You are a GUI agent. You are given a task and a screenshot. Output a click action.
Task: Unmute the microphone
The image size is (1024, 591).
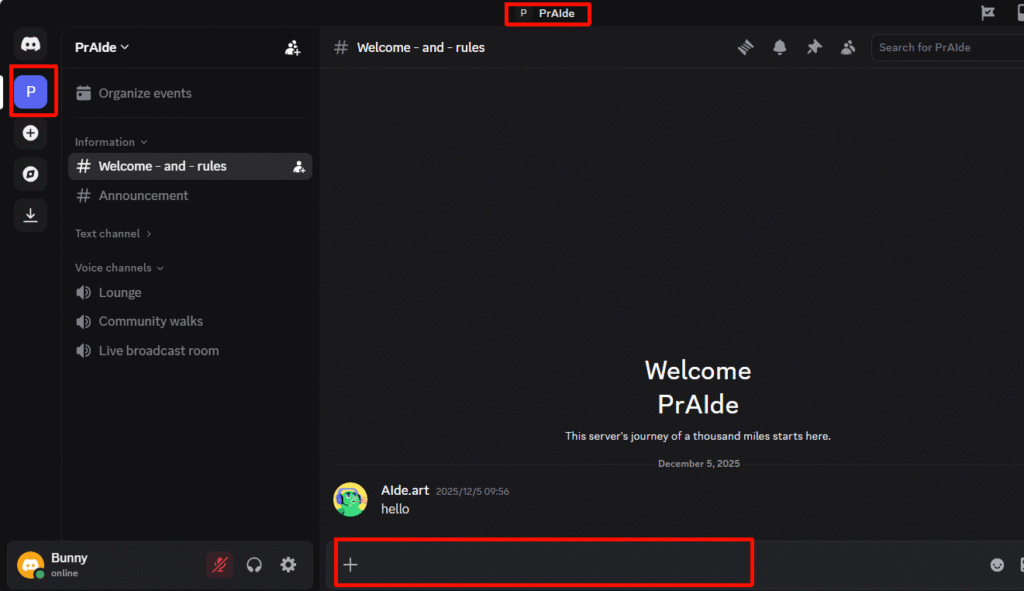click(219, 564)
